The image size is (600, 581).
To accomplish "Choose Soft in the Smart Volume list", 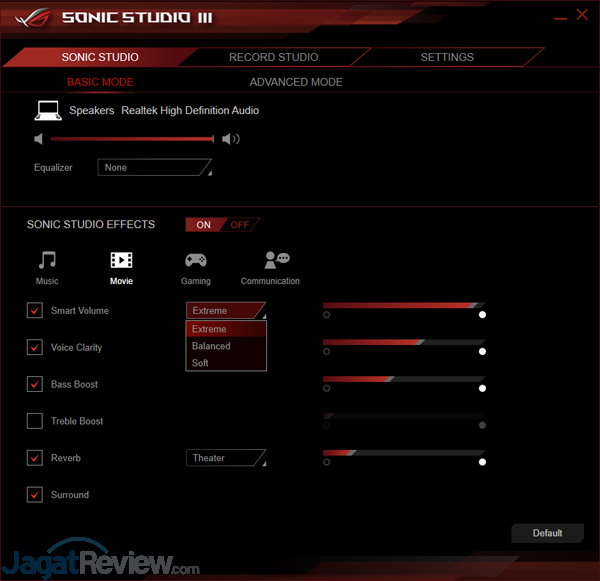I will click(226, 363).
